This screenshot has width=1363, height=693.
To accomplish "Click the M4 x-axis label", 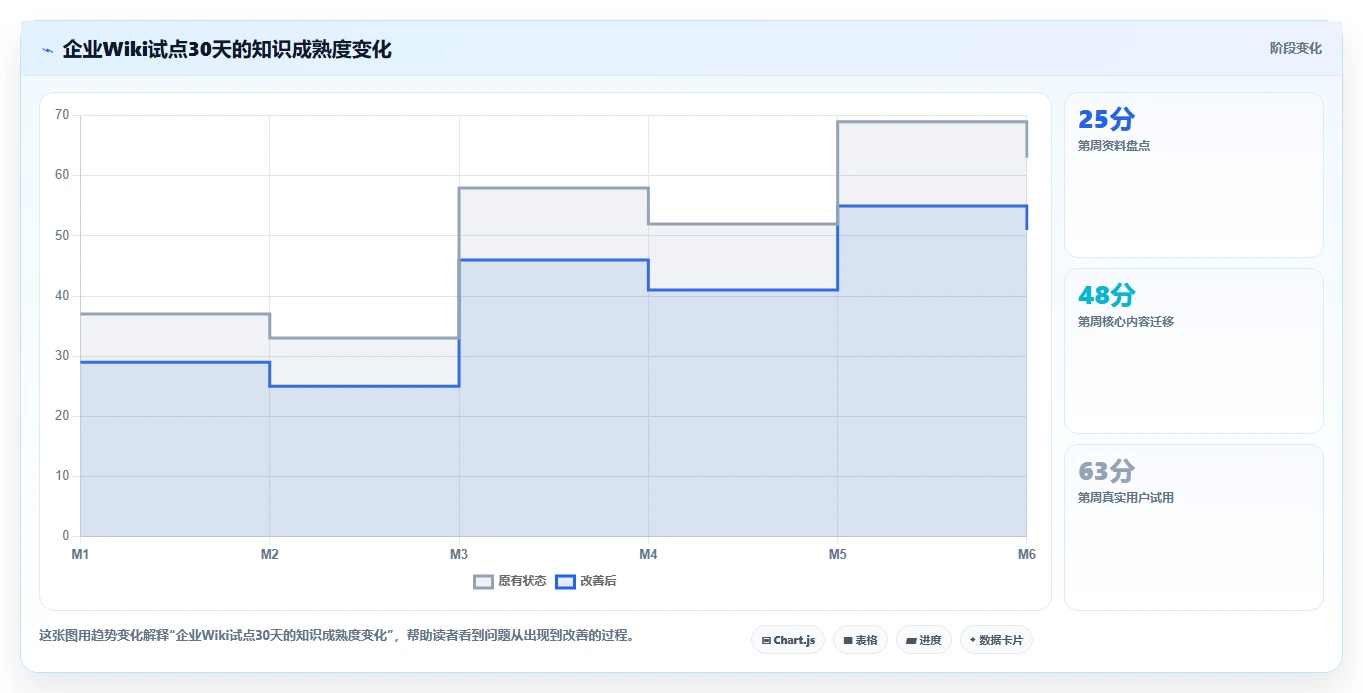I will tap(648, 554).
